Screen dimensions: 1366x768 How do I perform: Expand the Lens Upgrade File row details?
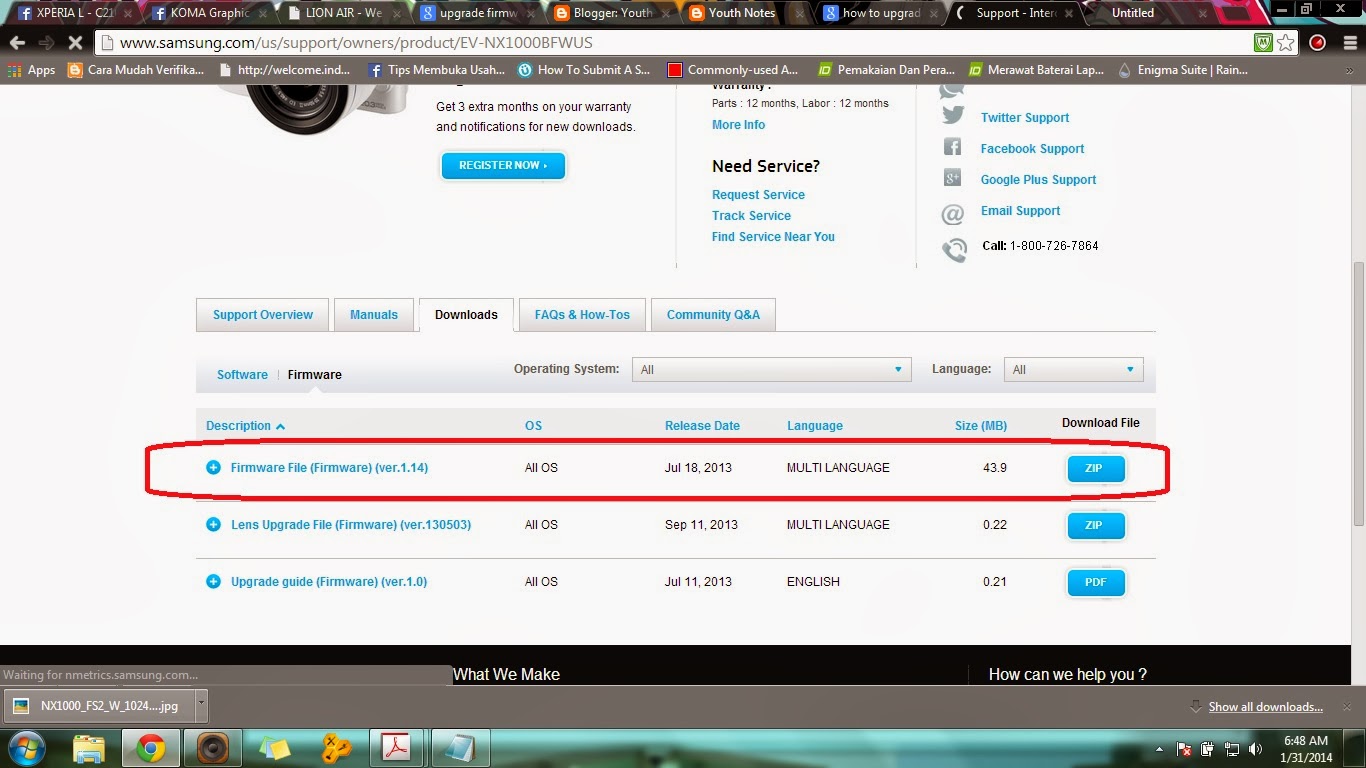213,525
